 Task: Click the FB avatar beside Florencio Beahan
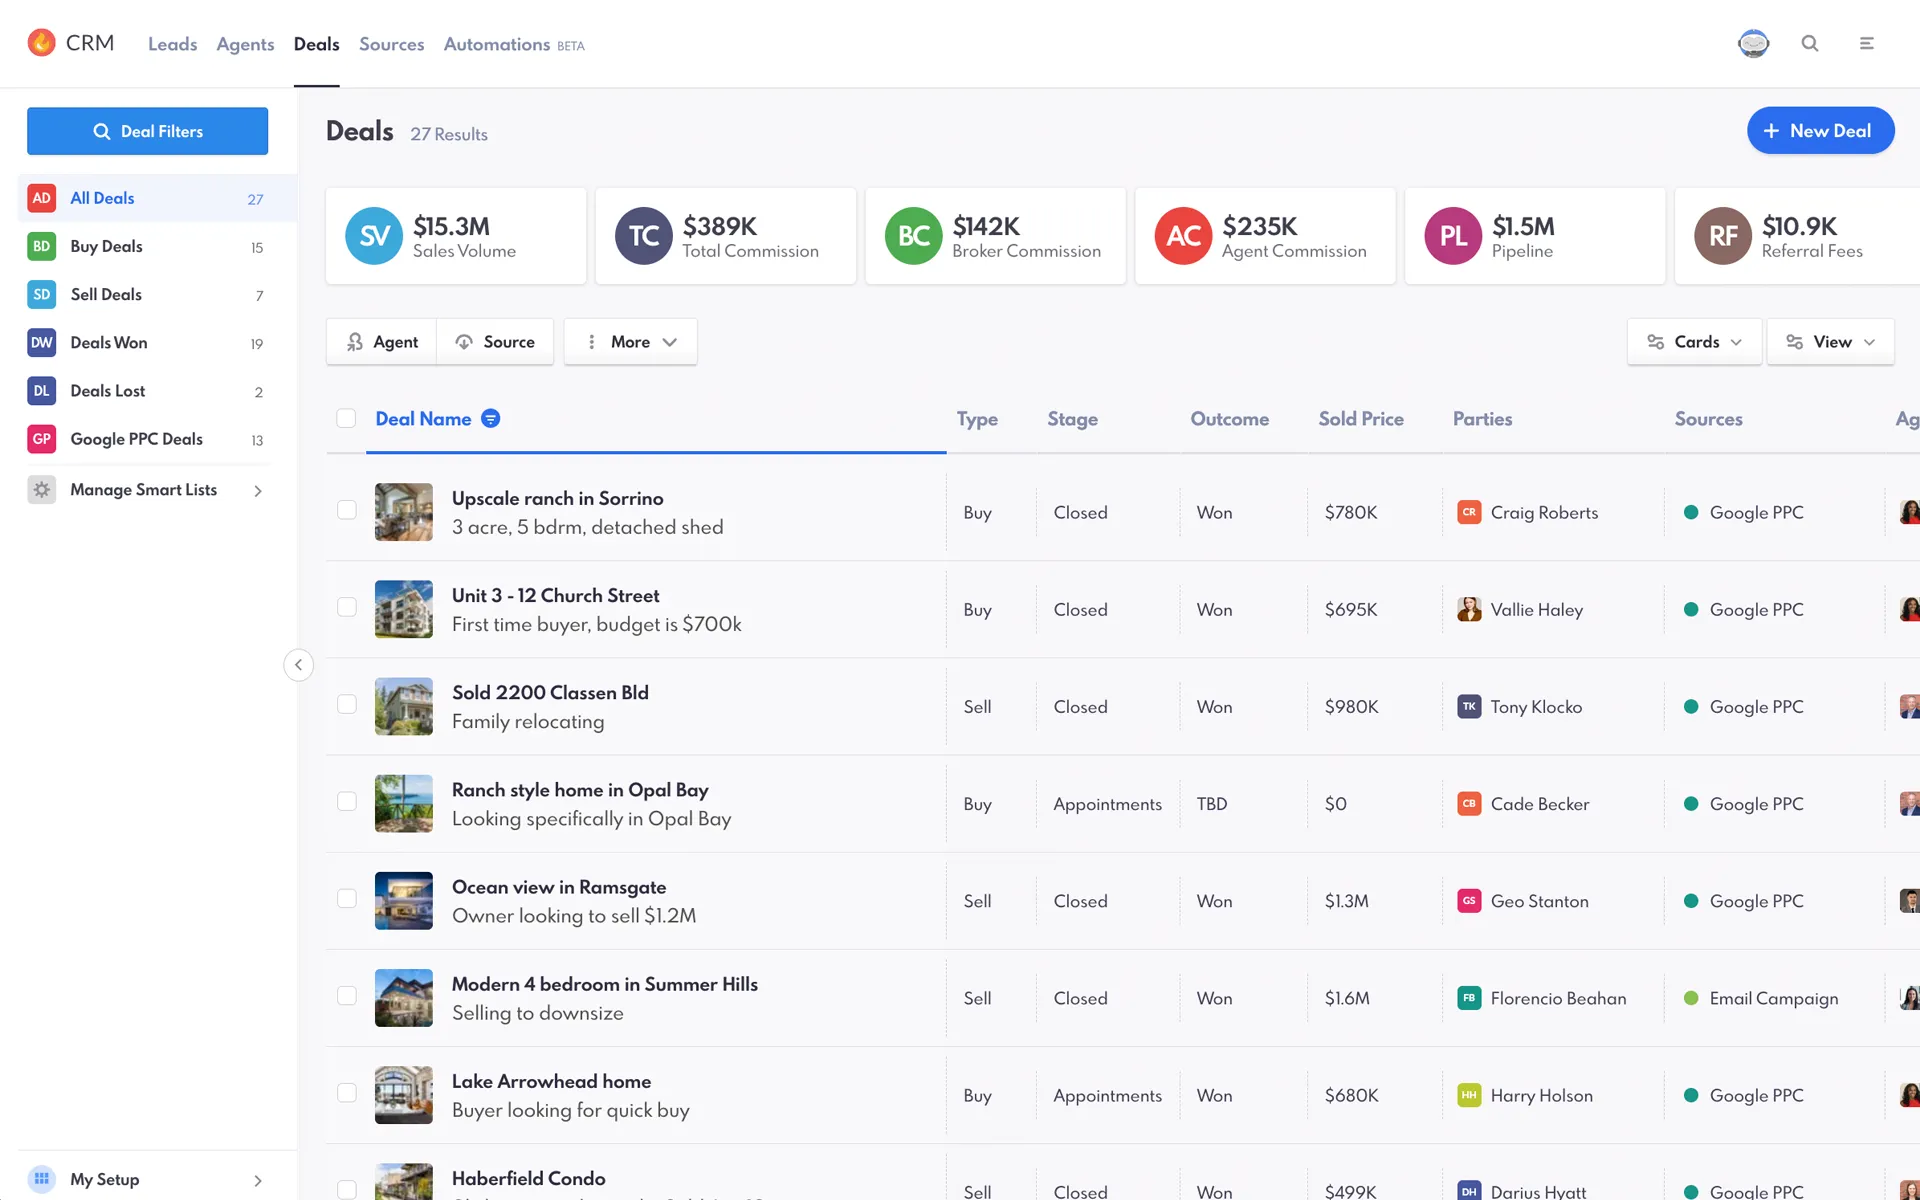click(x=1469, y=997)
